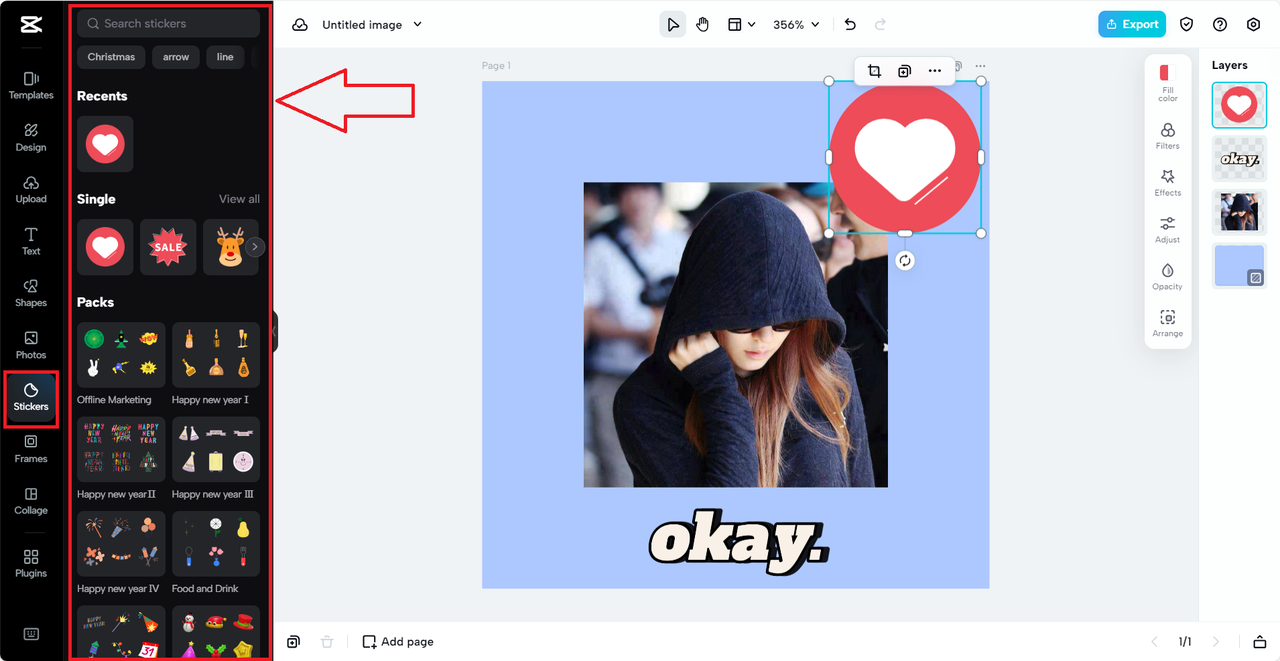The width and height of the screenshot is (1280, 661).
Task: Select the heart sticker under Single
Action: pos(105,247)
